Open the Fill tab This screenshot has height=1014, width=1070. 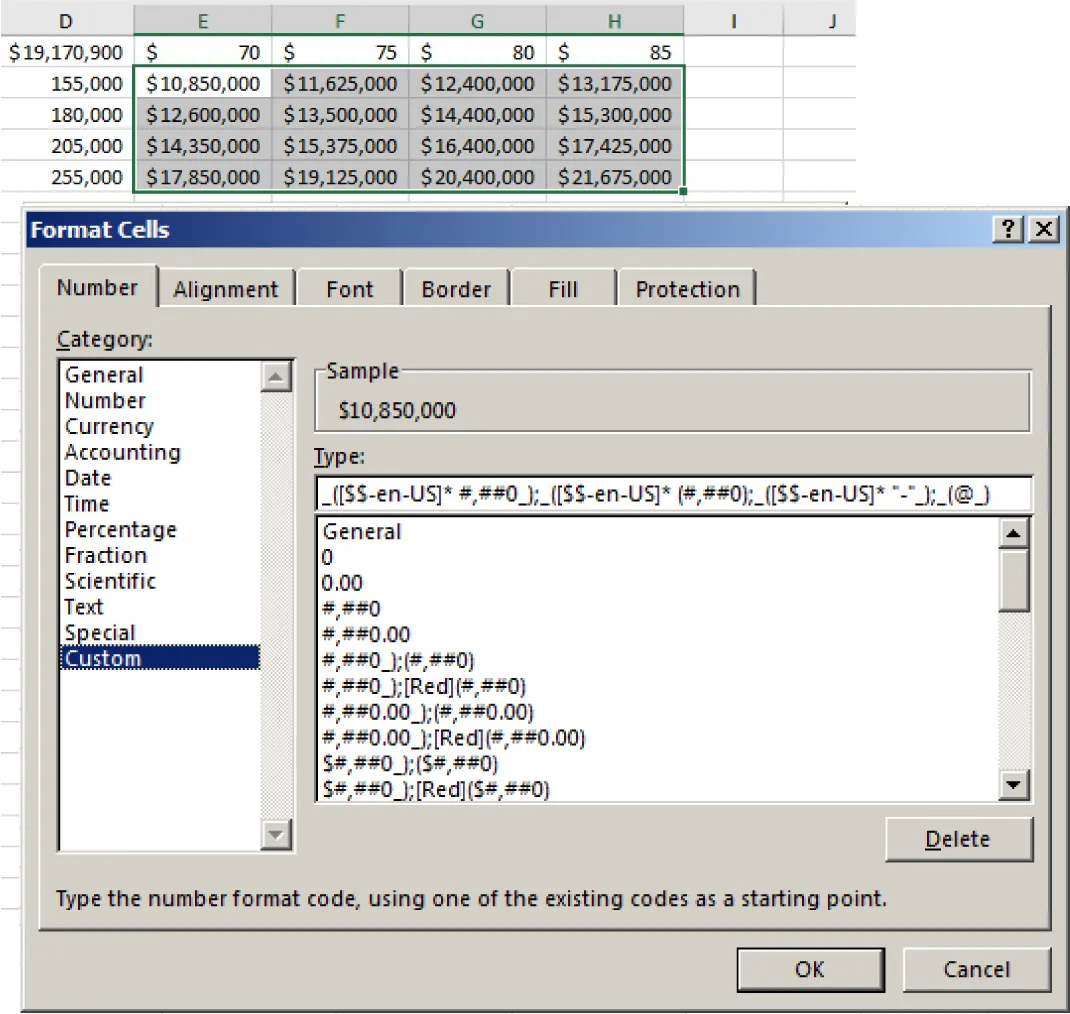tap(562, 288)
